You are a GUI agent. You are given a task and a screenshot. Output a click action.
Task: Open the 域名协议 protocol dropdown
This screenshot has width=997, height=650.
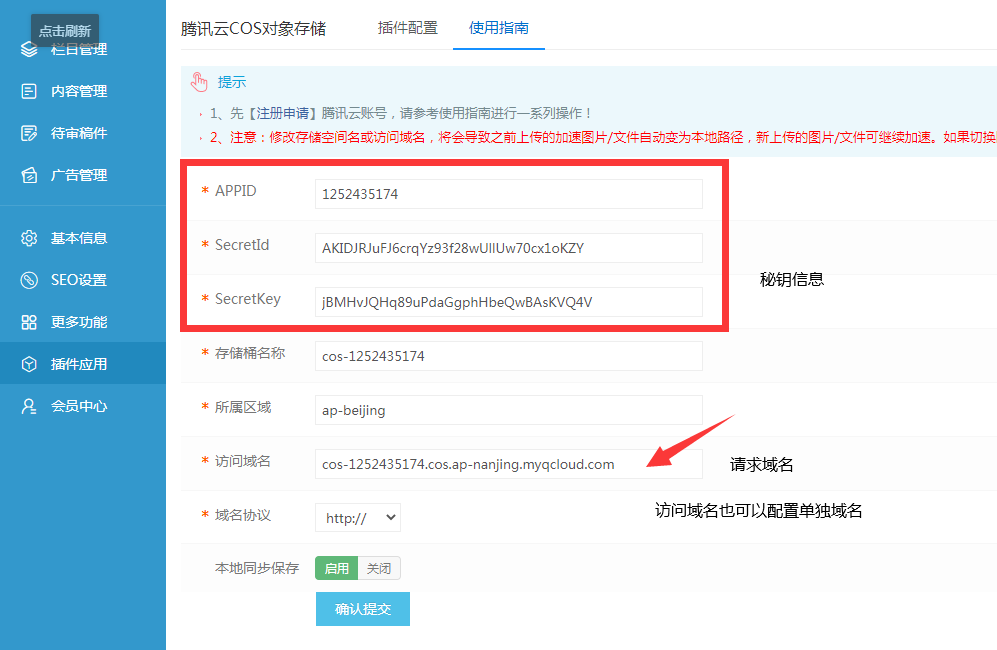coord(357,517)
